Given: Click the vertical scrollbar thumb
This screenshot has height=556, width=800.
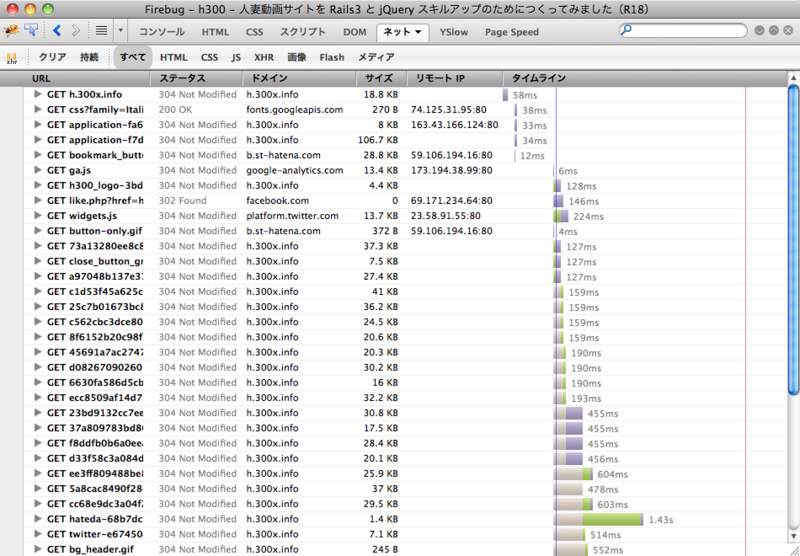Looking at the screenshot, I should (793, 240).
